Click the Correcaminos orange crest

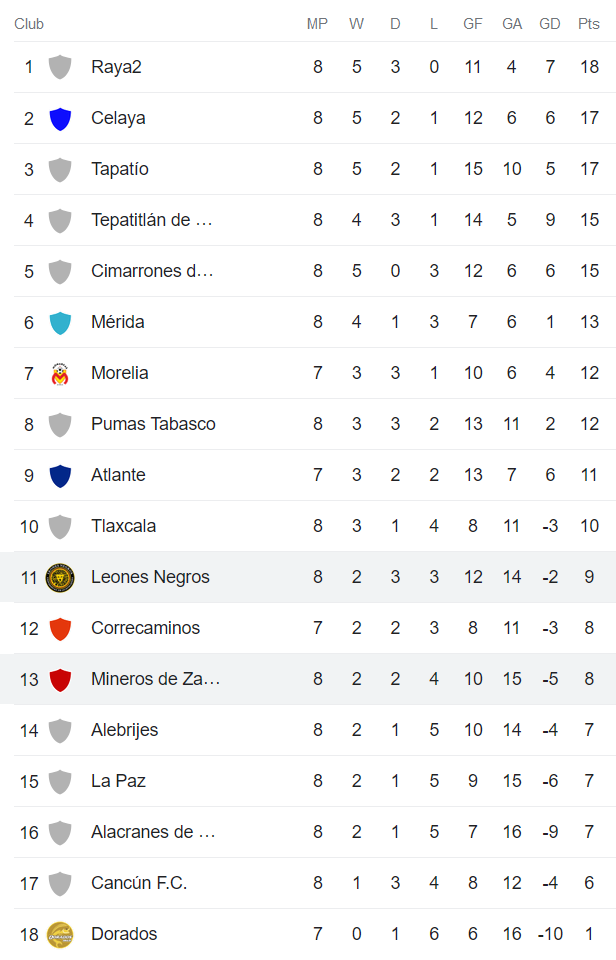point(60,628)
